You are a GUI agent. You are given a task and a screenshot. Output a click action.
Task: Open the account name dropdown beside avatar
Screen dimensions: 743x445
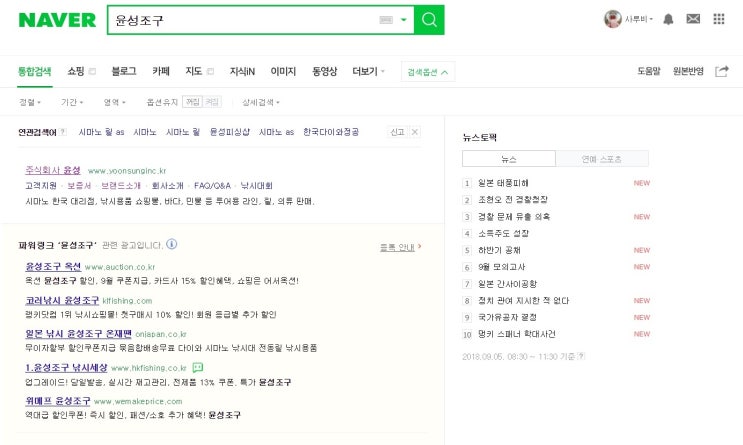click(639, 19)
